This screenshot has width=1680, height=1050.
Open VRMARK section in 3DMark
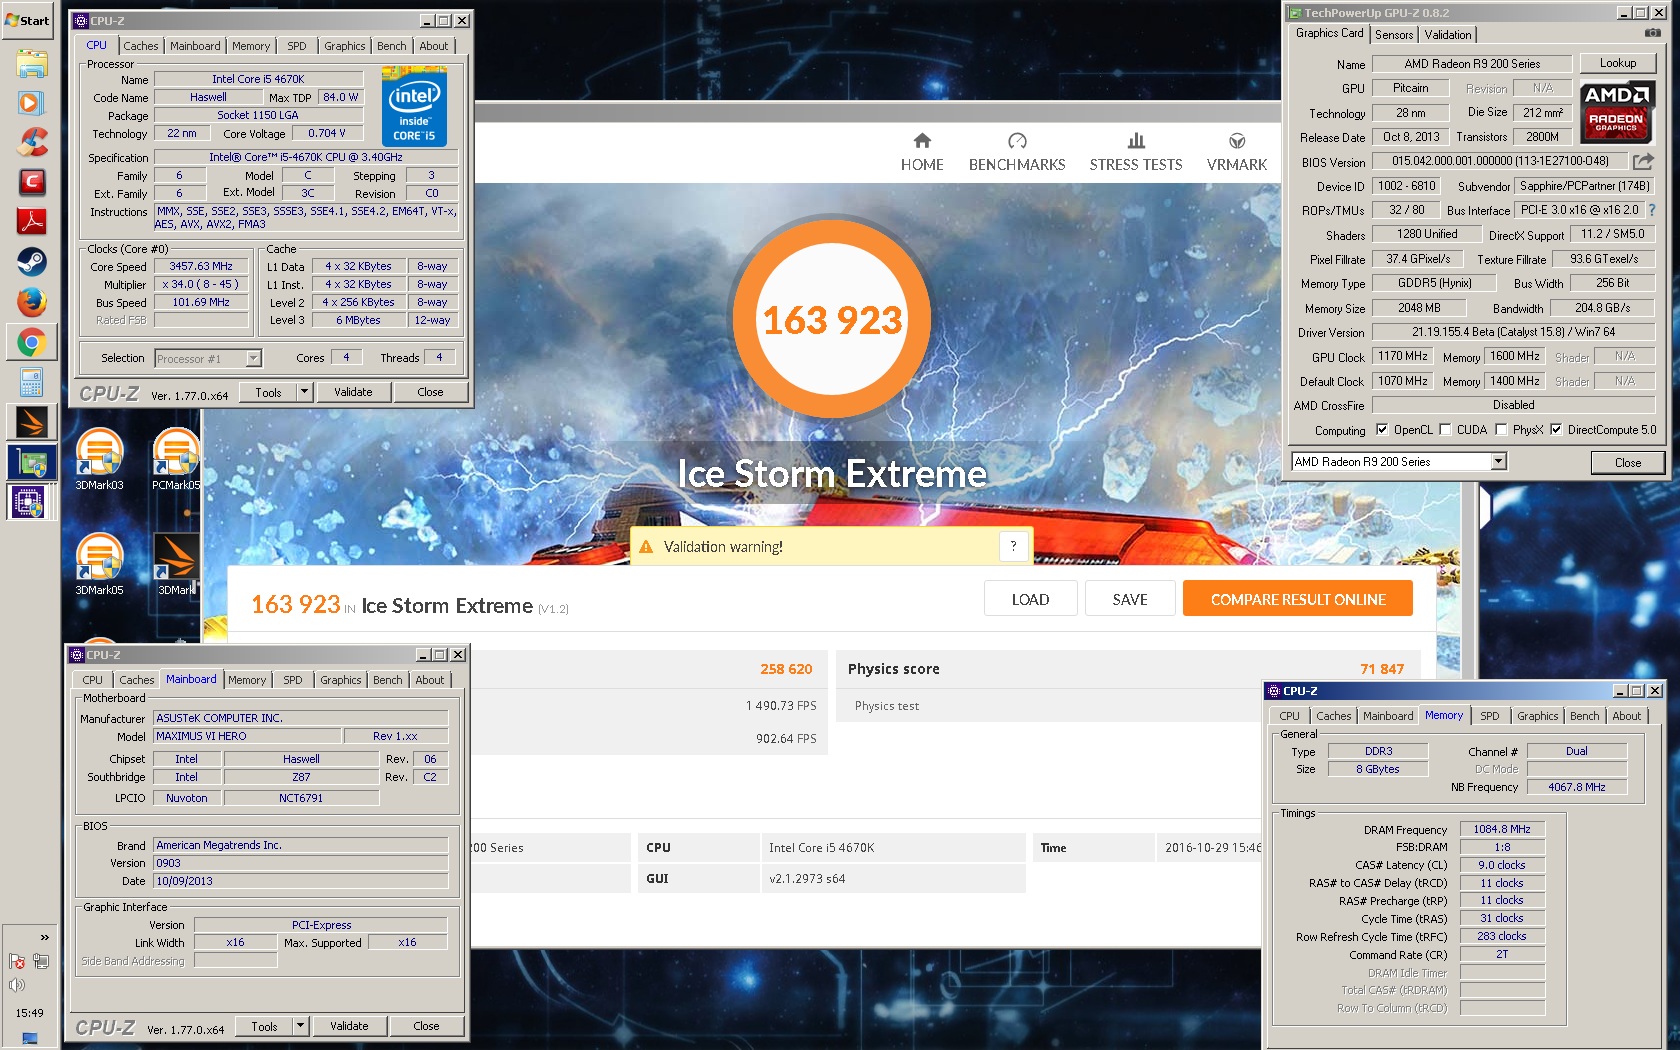click(1237, 152)
